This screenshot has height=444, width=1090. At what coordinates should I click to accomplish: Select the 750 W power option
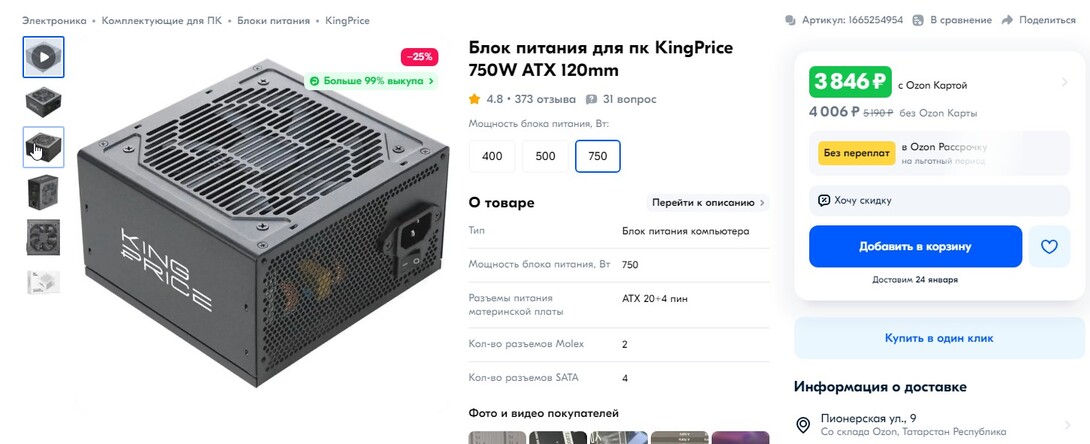point(598,156)
